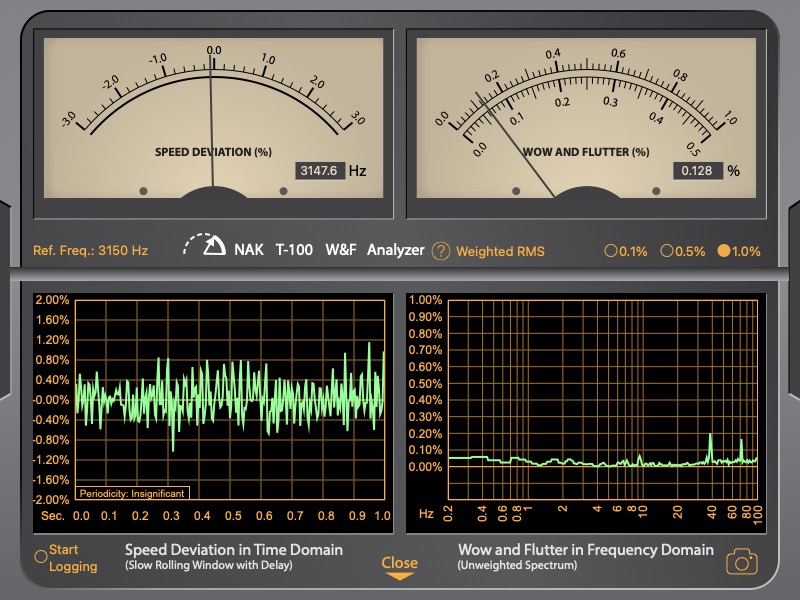Select the 0.5% range radio button
The height and width of the screenshot is (600, 800).
[x=666, y=251]
